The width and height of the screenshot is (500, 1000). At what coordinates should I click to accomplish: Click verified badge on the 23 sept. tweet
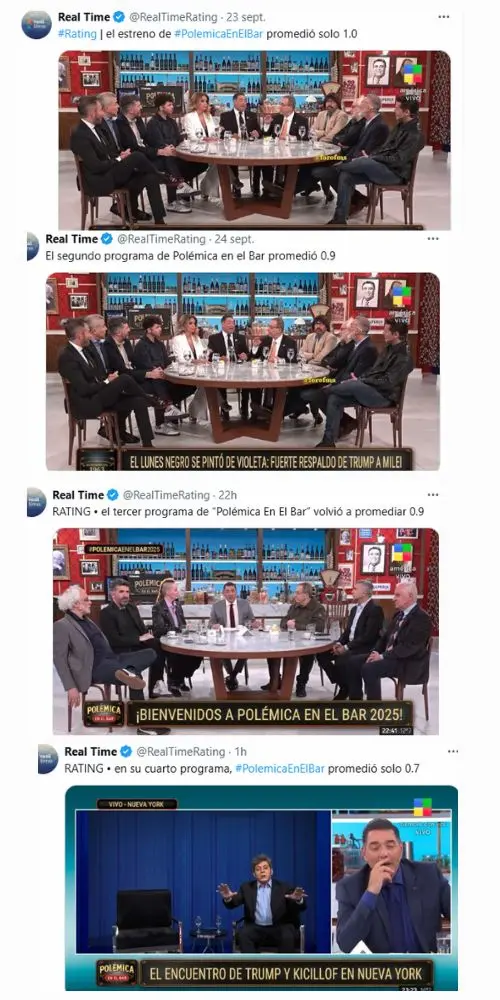point(119,17)
